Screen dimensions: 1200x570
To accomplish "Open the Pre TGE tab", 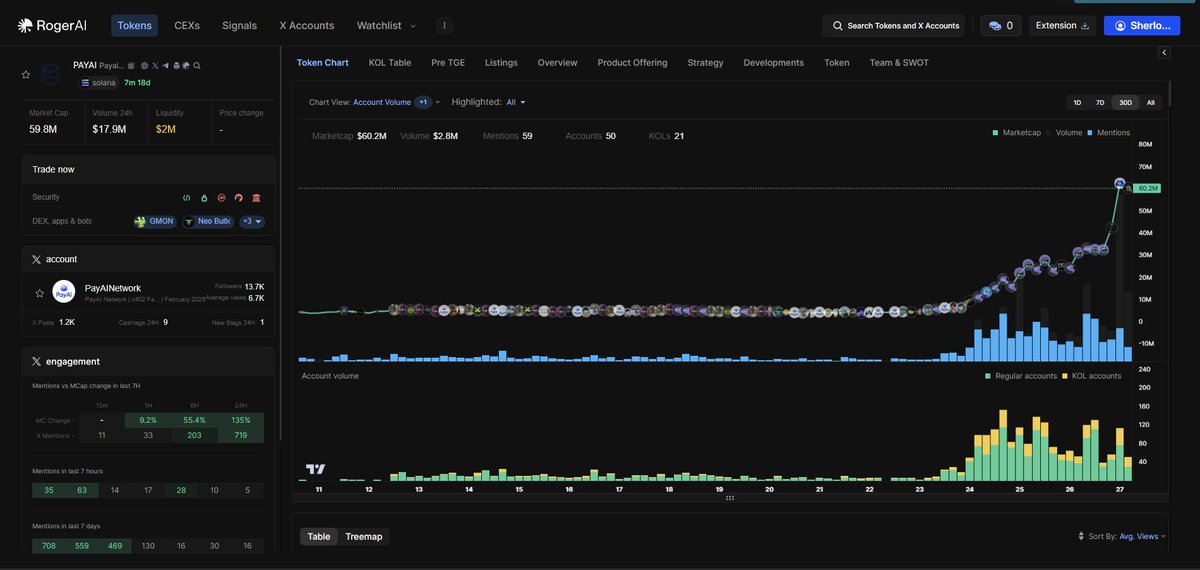I will (448, 62).
